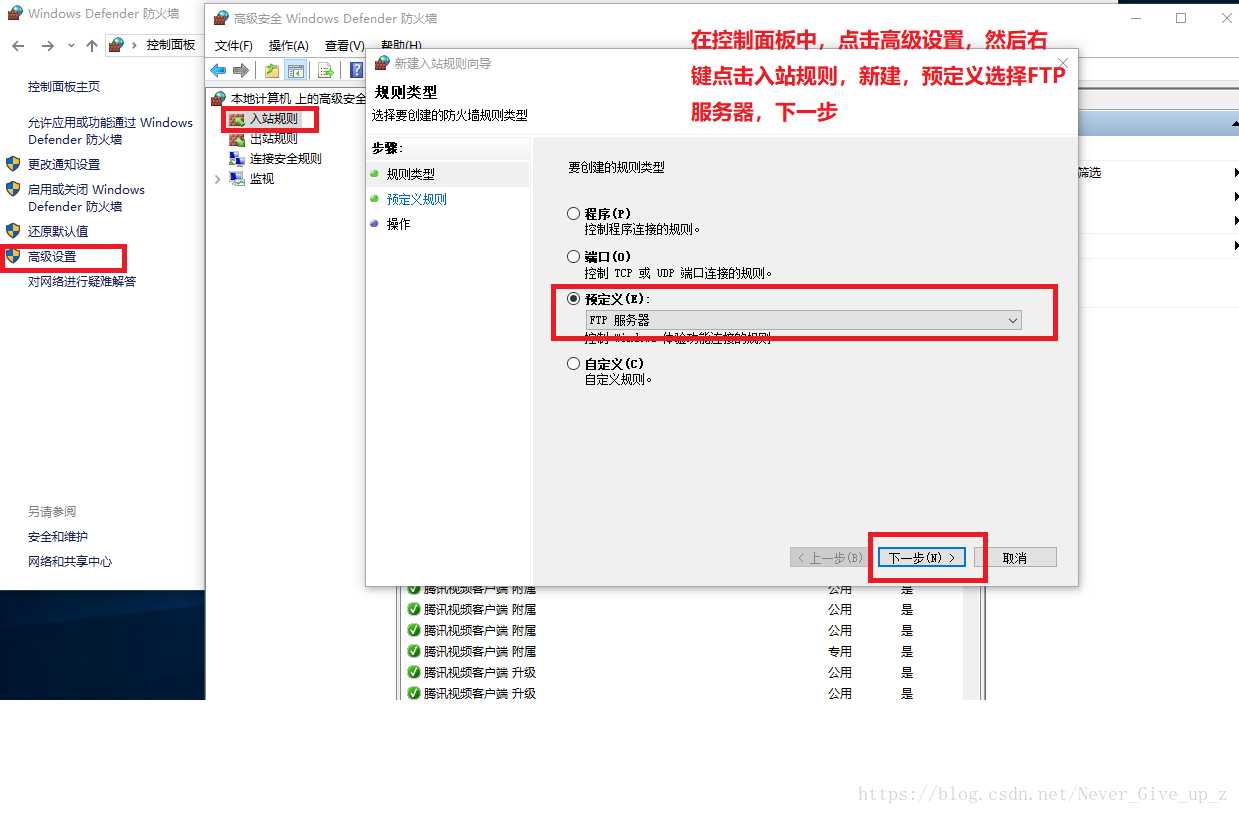
Task: Click the firewall icon in address bar
Action: 116,45
